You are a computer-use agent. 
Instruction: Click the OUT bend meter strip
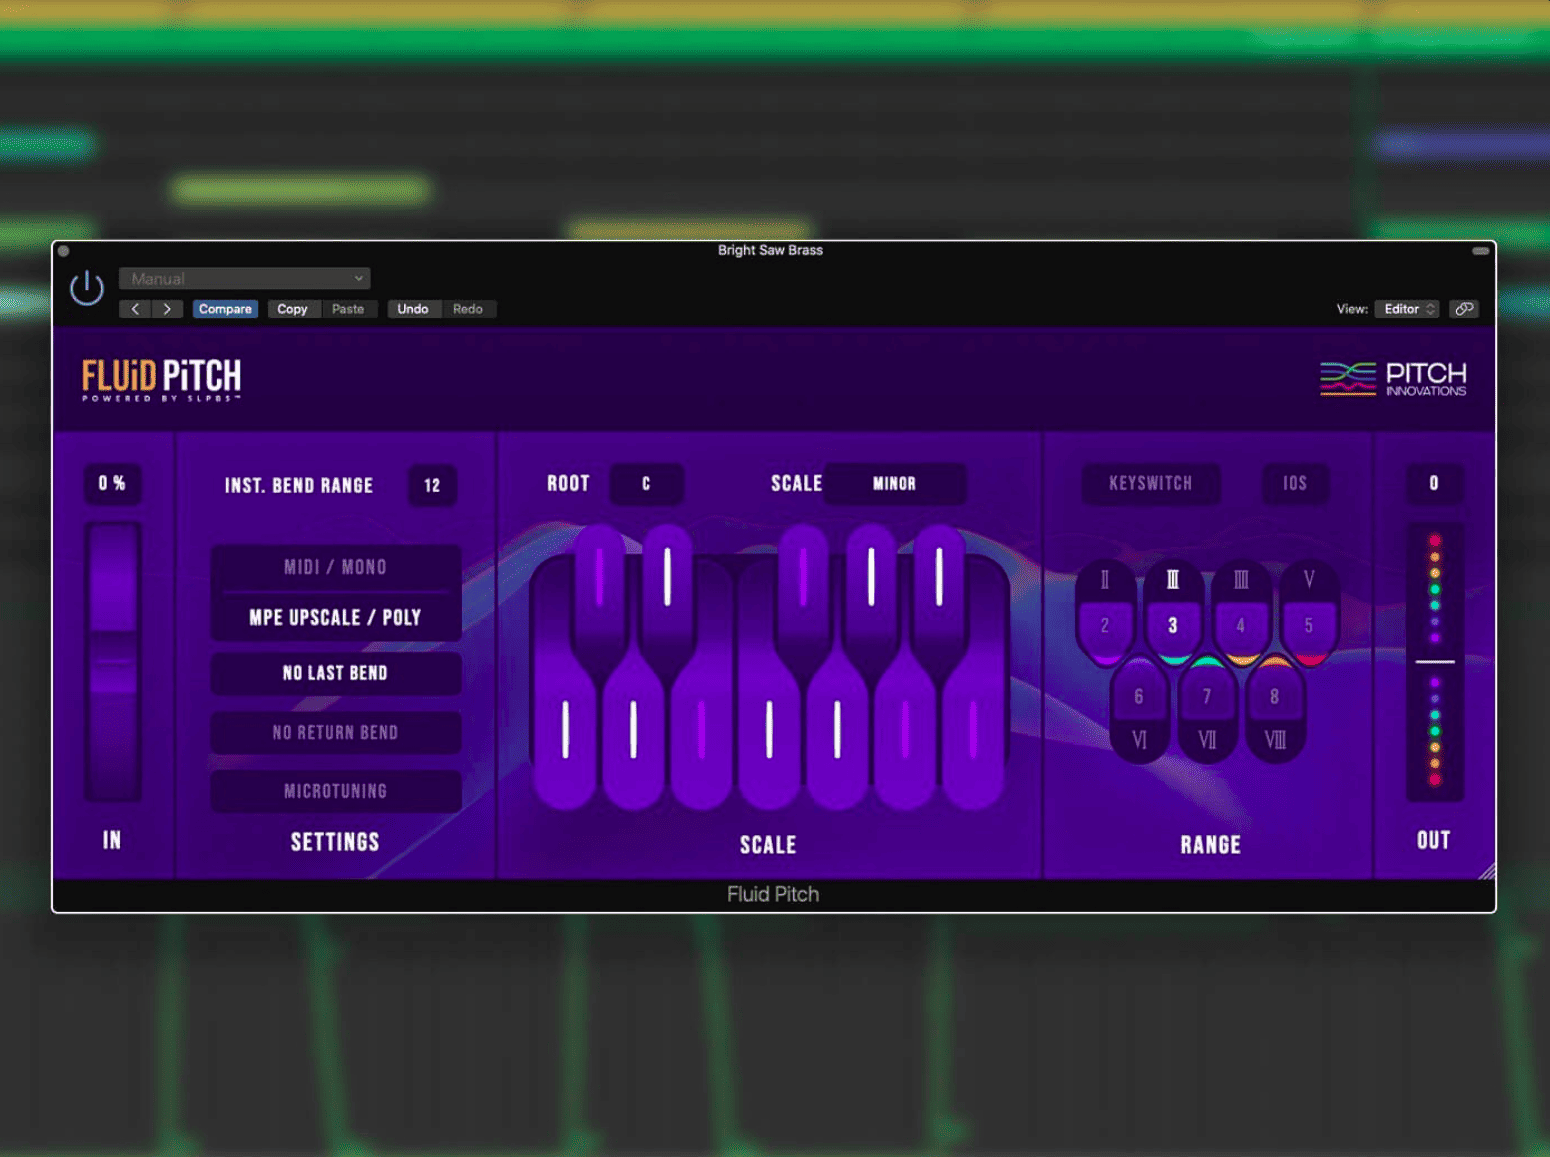pyautogui.click(x=1435, y=662)
